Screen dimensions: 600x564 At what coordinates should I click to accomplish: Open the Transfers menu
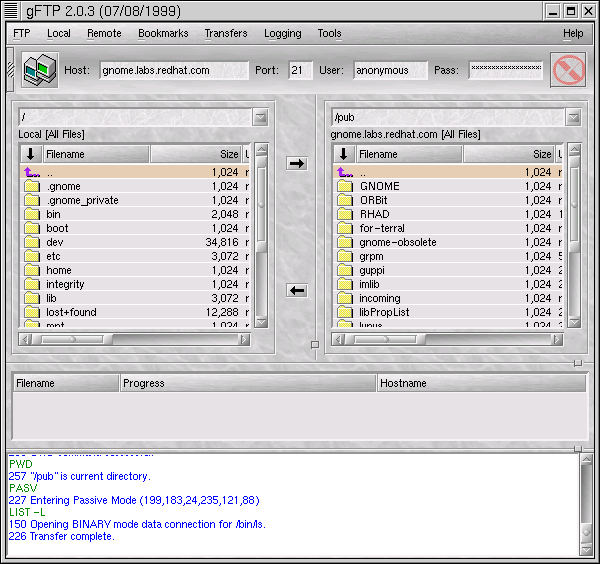click(226, 34)
